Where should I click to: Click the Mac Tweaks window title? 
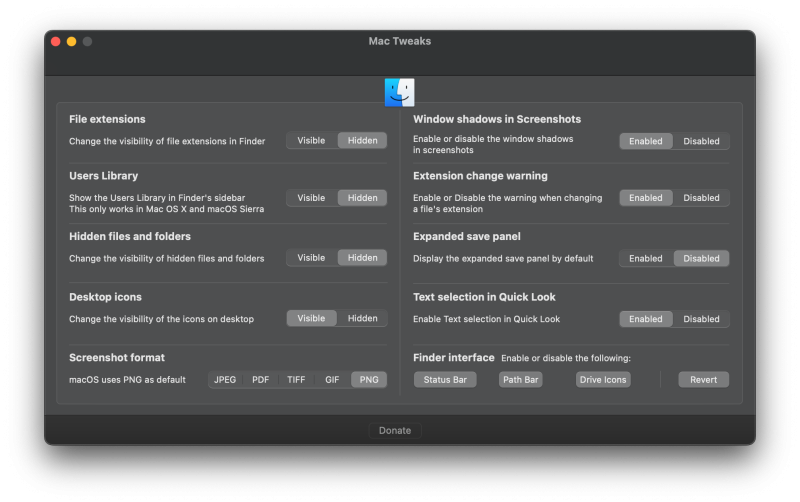point(399,41)
